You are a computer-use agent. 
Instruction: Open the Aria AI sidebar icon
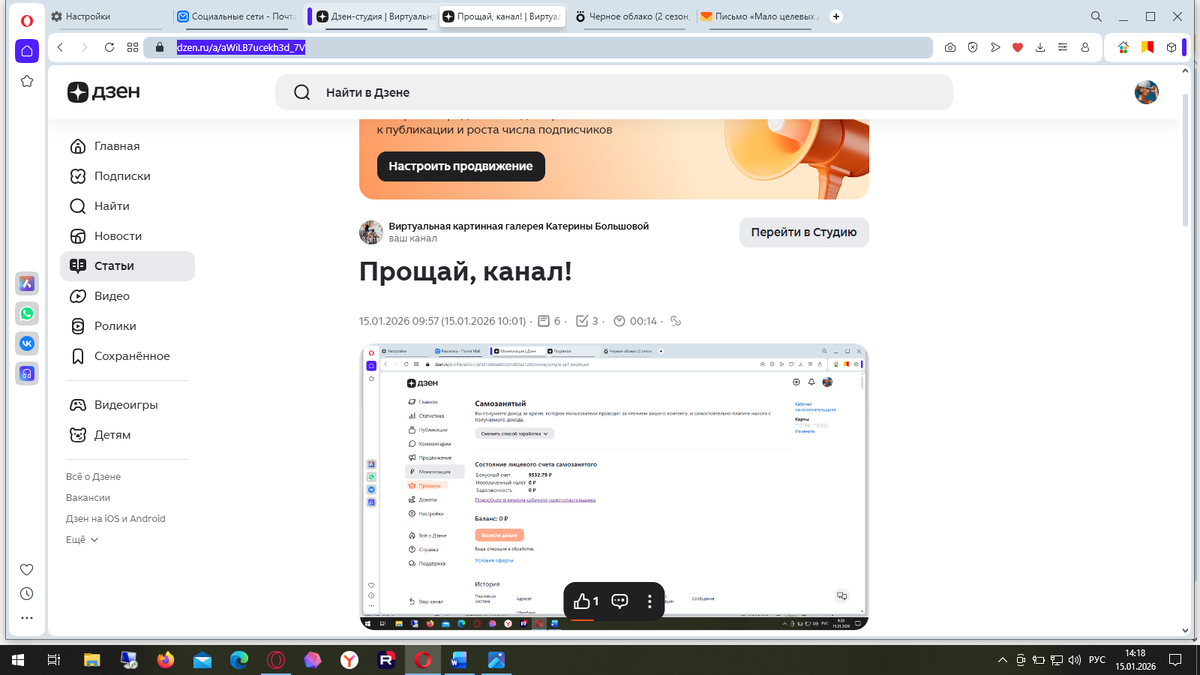tap(27, 283)
